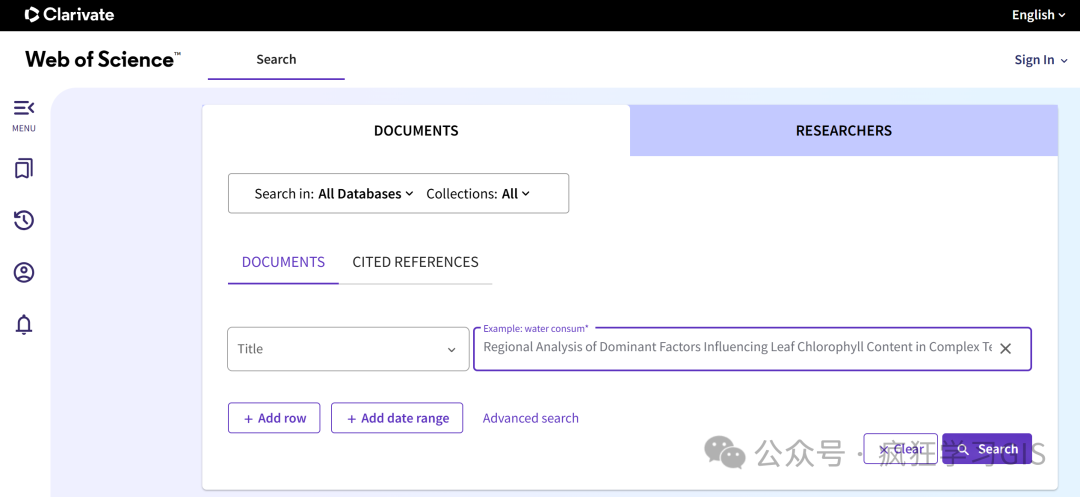The height and width of the screenshot is (497, 1080).
Task: Open the All Databases dropdown
Action: (x=366, y=194)
